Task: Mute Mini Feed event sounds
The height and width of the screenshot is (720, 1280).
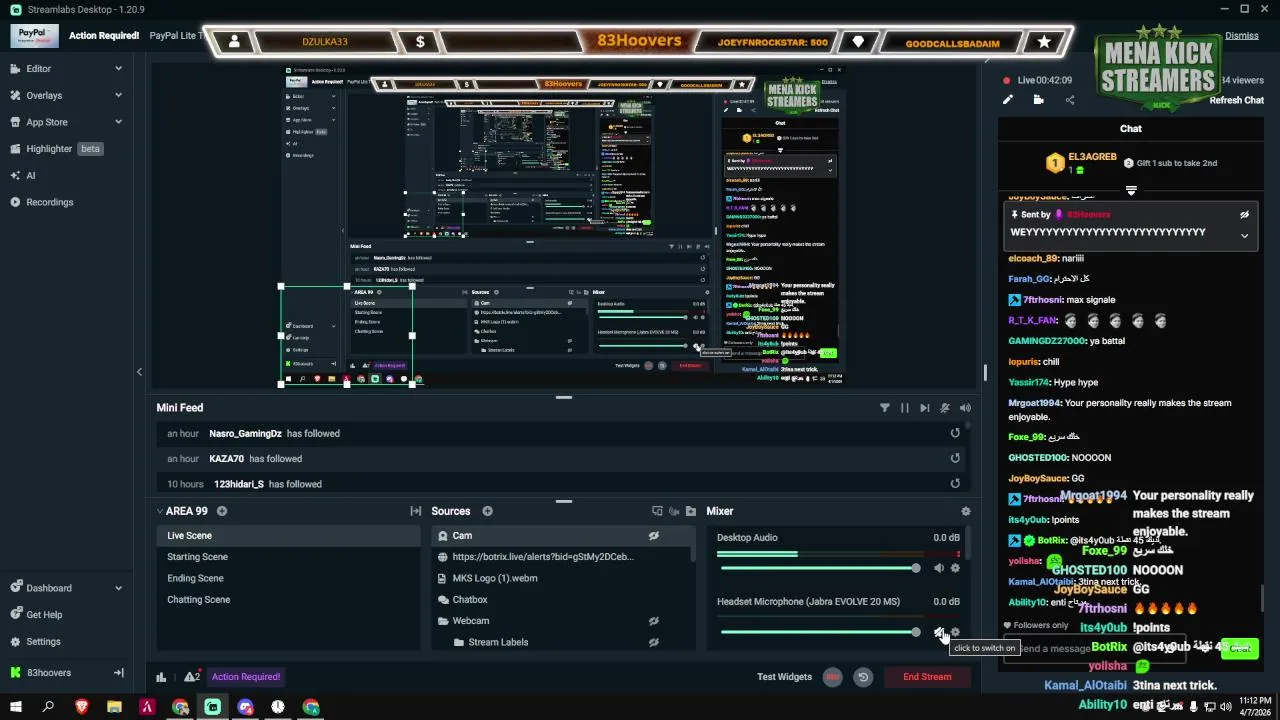Action: pos(965,408)
